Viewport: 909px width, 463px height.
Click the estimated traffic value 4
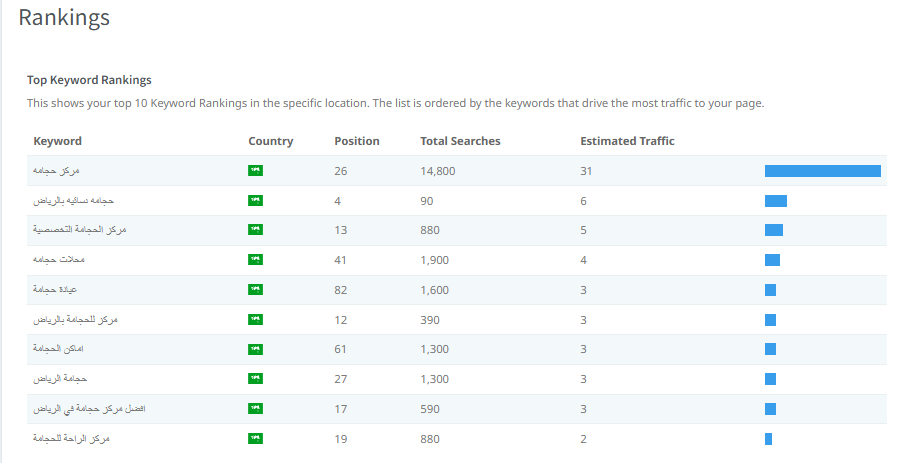click(x=583, y=260)
